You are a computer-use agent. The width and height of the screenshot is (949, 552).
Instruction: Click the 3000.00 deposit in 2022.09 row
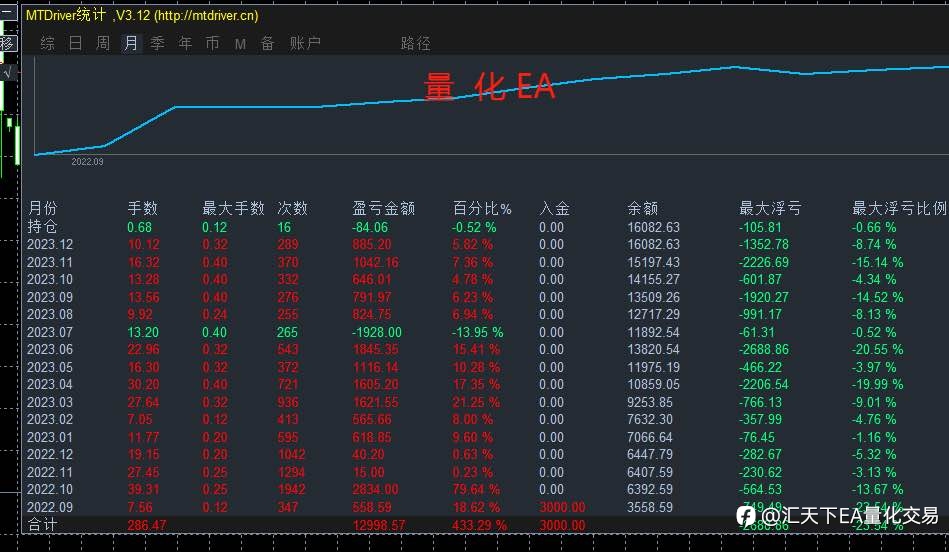pyautogui.click(x=562, y=507)
